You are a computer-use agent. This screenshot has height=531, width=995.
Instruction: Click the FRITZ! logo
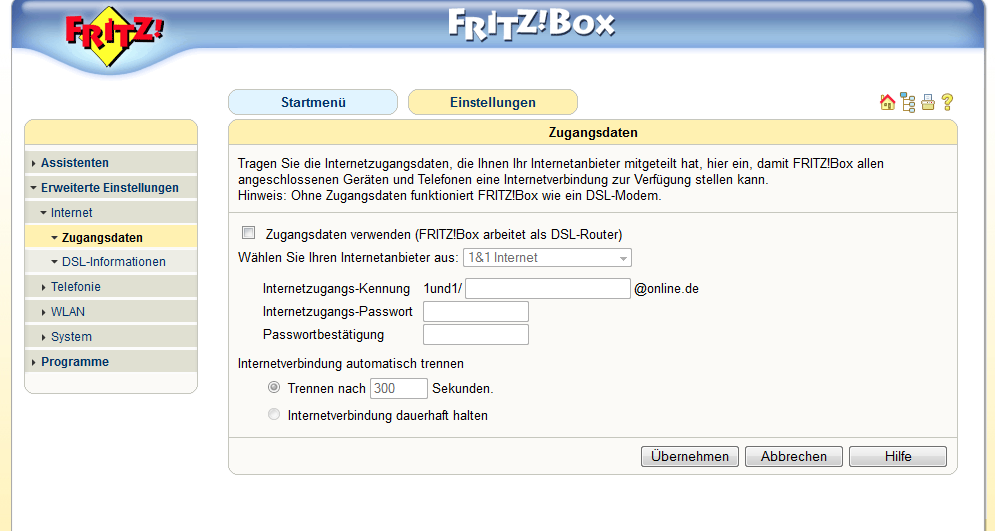pyautogui.click(x=114, y=35)
